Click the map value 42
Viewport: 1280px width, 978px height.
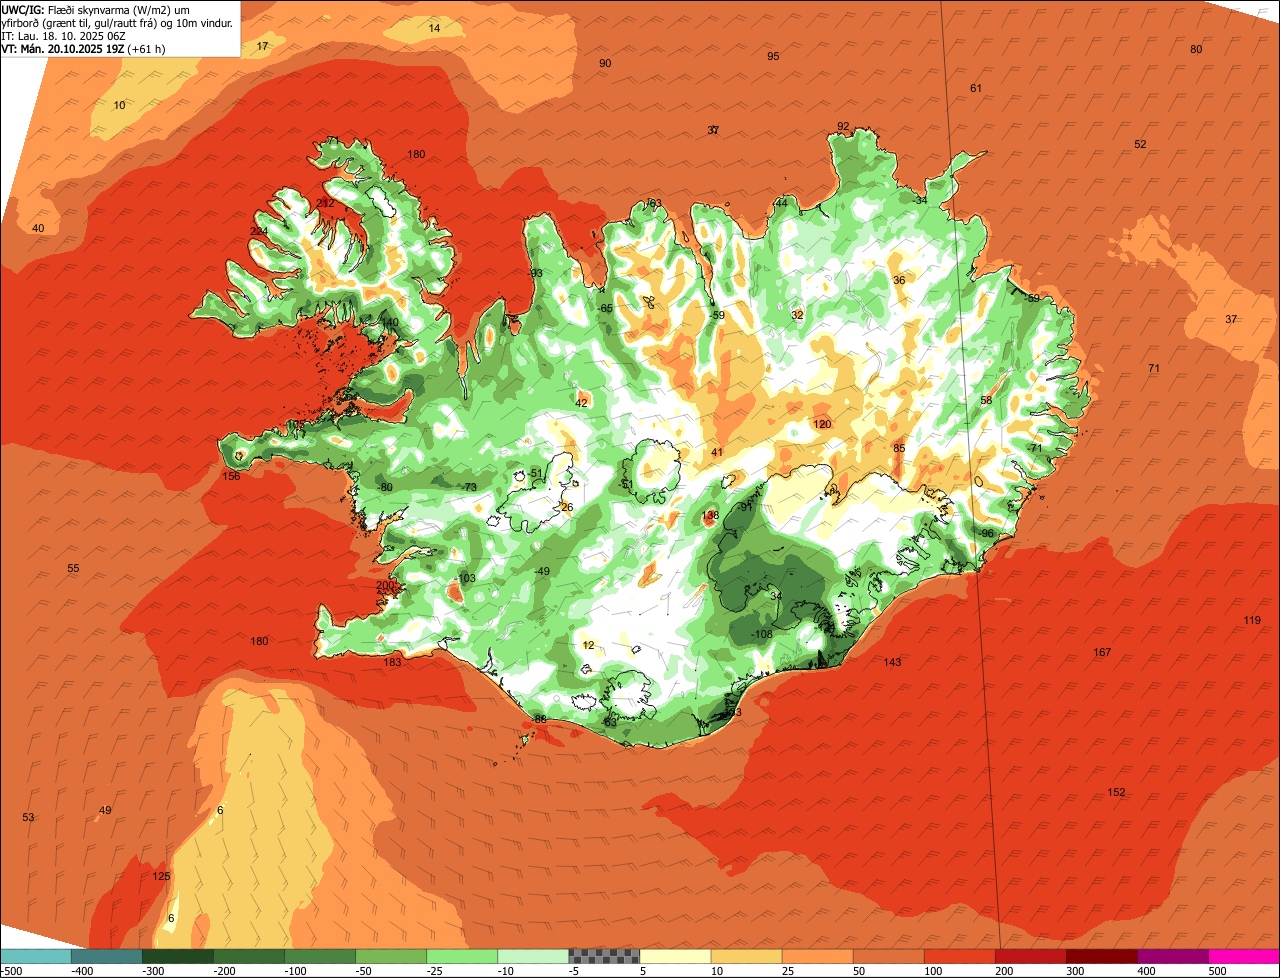(581, 403)
